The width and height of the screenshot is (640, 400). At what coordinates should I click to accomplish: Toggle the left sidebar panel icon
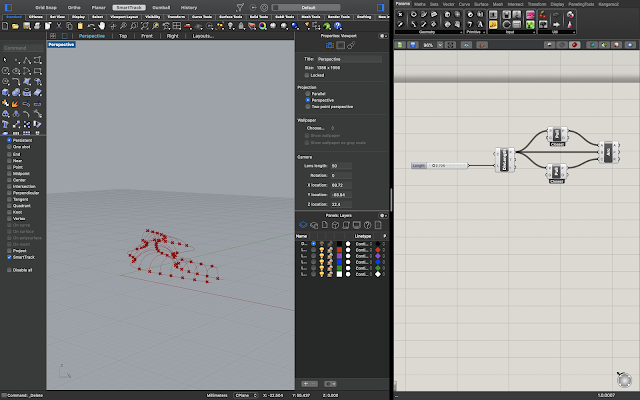coord(8,7)
